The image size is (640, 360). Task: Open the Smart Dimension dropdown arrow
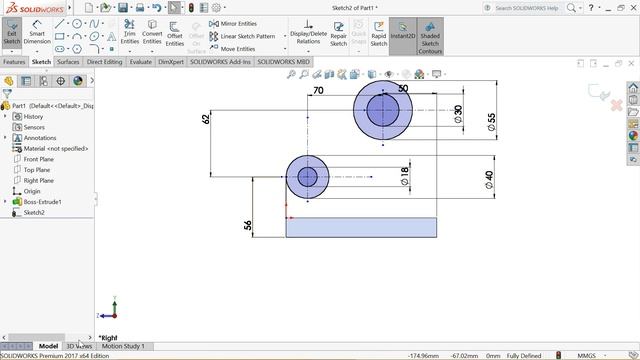coord(37,51)
